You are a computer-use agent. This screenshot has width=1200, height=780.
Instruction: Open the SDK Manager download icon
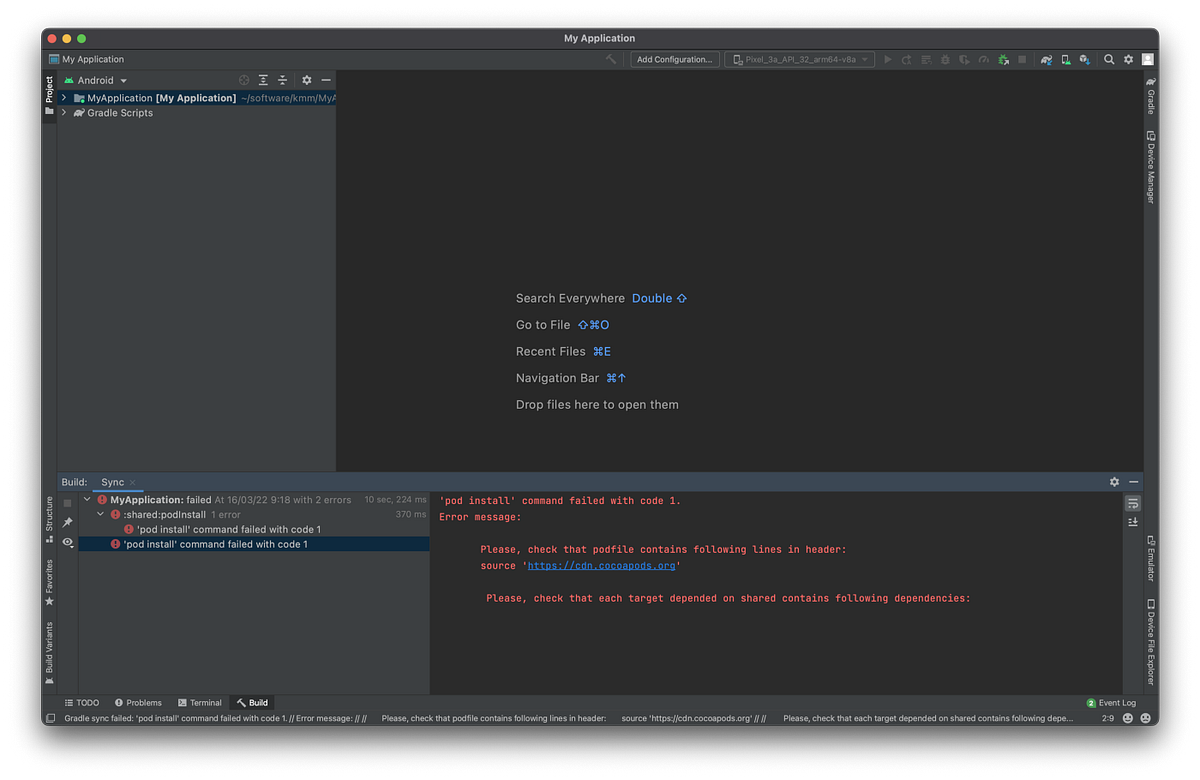1084,59
